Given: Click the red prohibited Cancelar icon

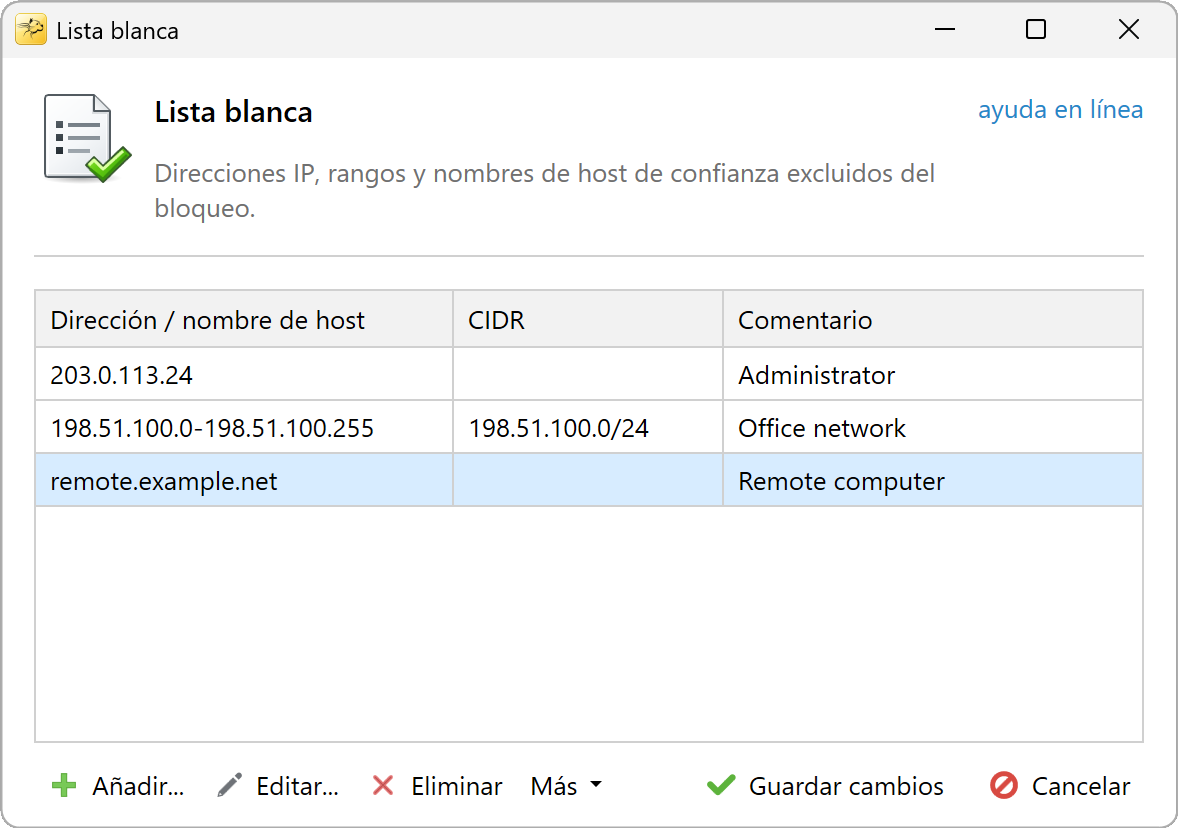Looking at the screenshot, I should pyautogui.click(x=1004, y=785).
